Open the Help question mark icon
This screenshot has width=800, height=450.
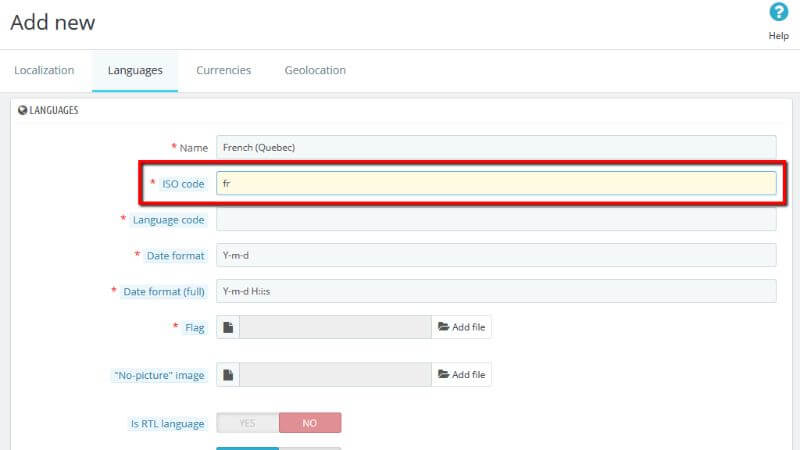[x=779, y=12]
